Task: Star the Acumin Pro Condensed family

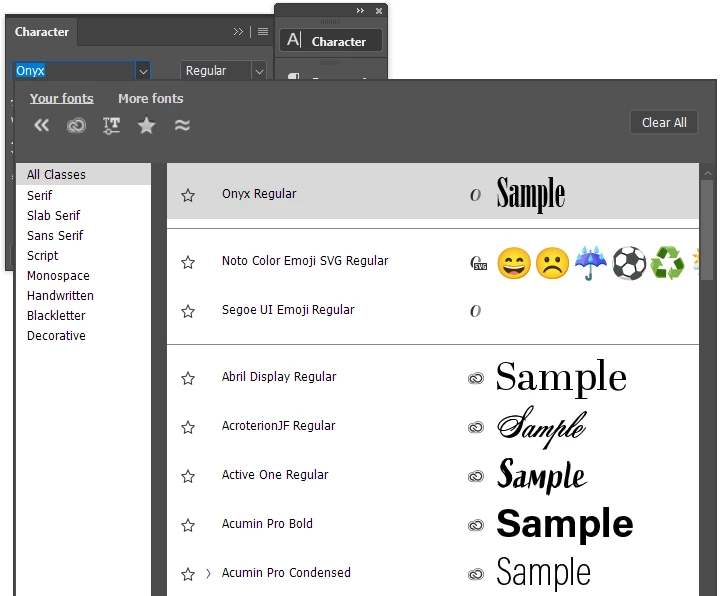Action: [188, 574]
